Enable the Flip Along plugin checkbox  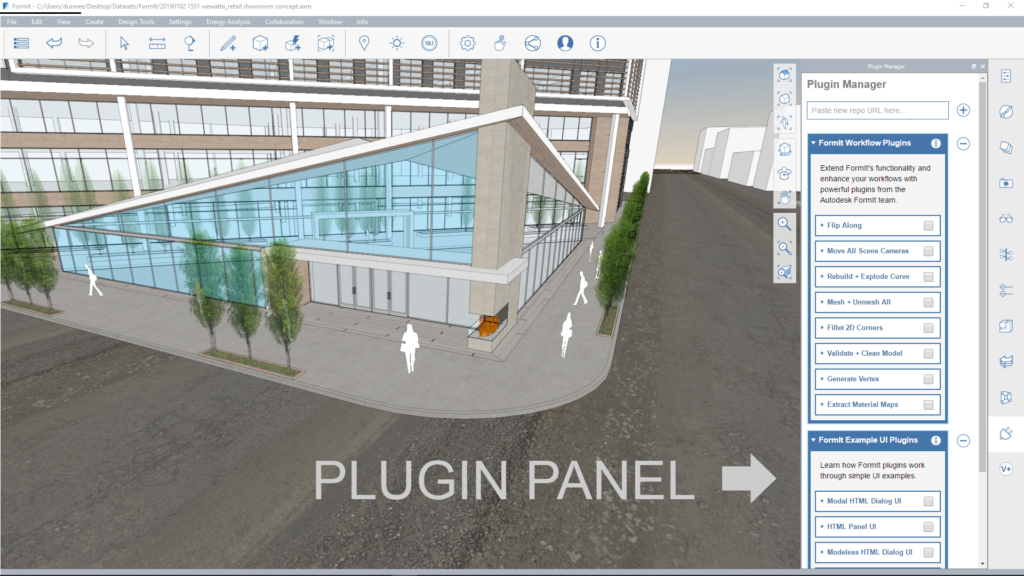928,225
